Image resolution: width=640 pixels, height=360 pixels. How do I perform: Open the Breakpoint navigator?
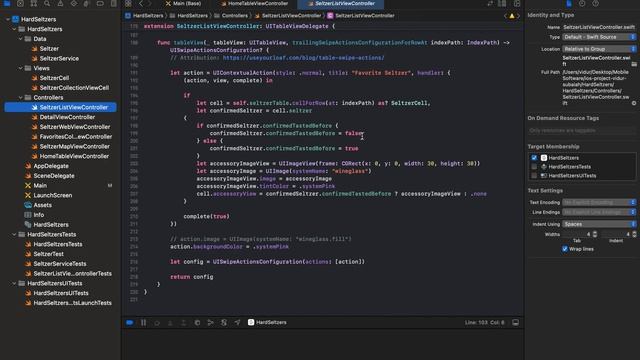point(100,3)
